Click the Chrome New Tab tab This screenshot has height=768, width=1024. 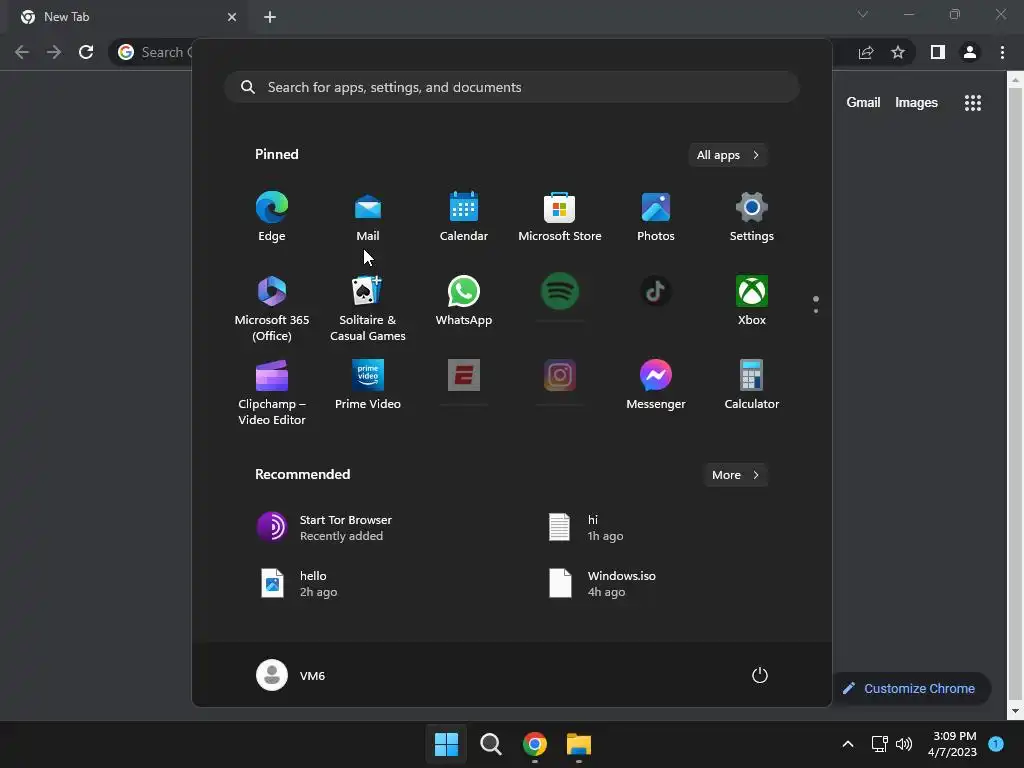(x=127, y=17)
